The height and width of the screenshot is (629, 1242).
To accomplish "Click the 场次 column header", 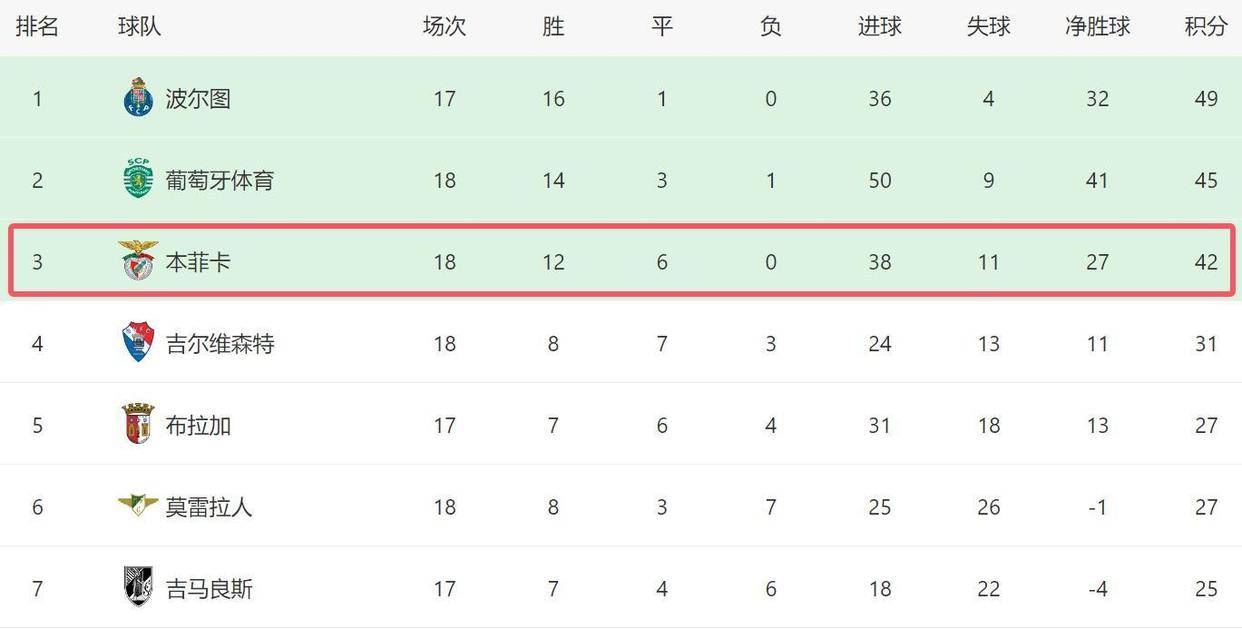I will 444,27.
